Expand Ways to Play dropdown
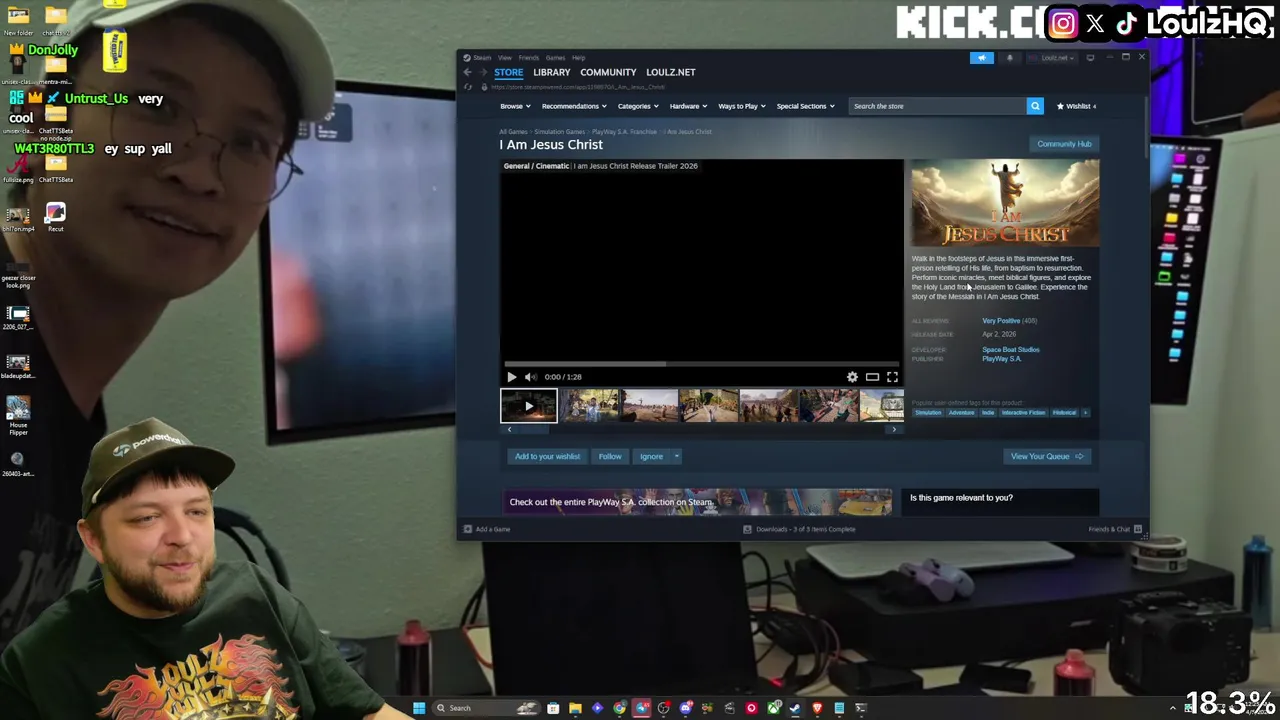 [x=741, y=106]
